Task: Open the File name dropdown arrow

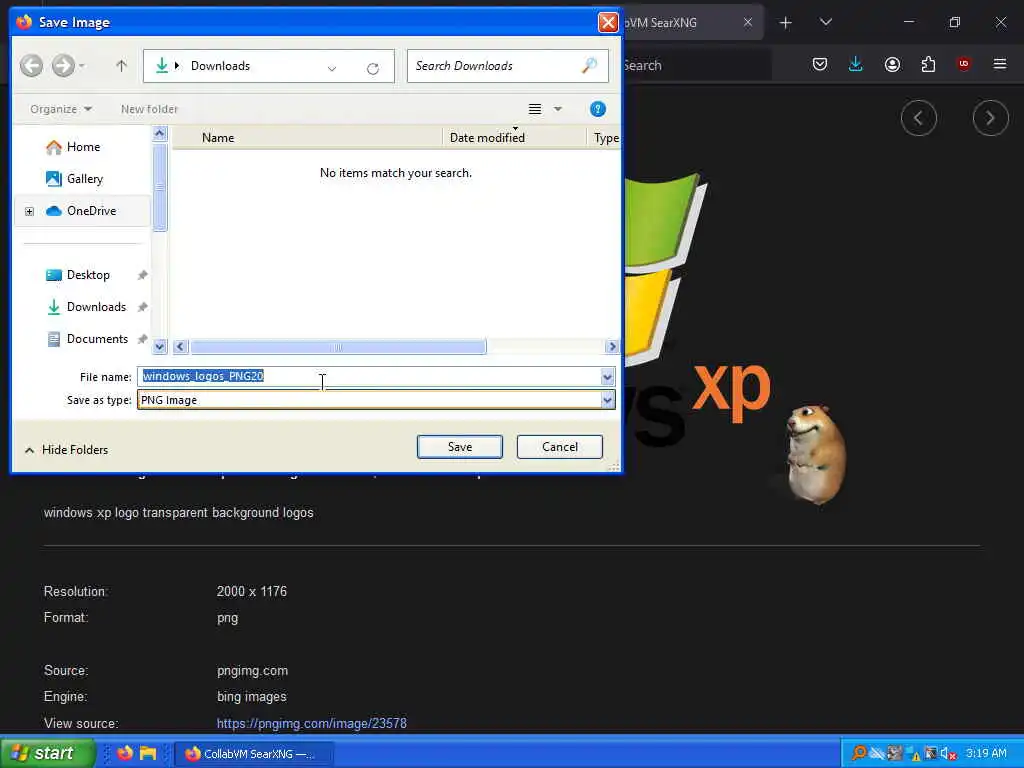Action: [x=607, y=376]
